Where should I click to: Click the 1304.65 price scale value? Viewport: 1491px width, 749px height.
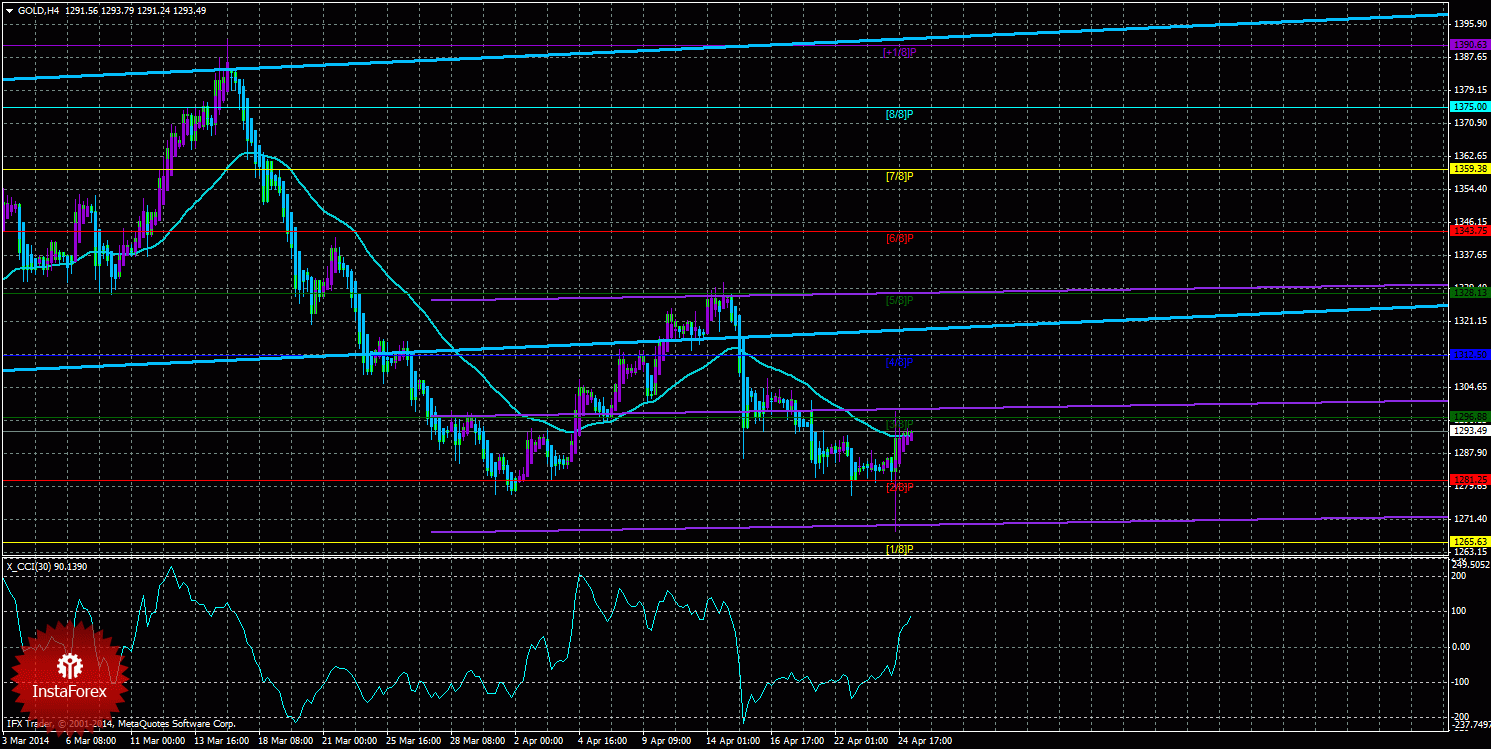[1469, 386]
